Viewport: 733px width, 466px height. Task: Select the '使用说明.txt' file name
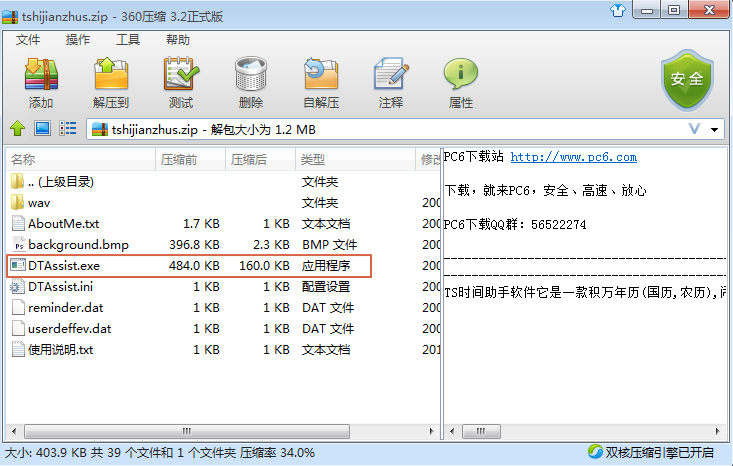(x=61, y=350)
